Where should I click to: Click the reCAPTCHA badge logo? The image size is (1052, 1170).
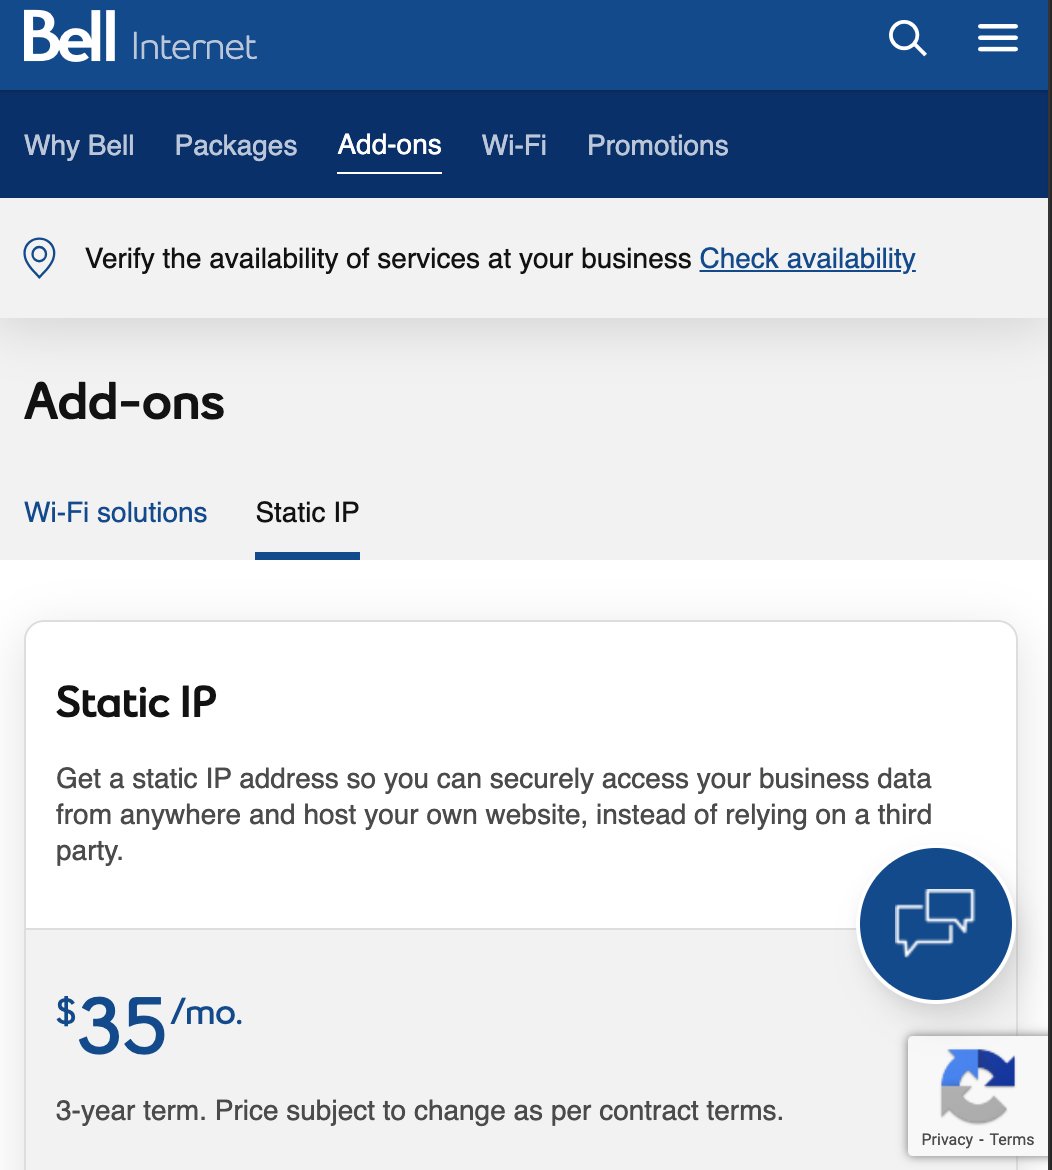(977, 1086)
